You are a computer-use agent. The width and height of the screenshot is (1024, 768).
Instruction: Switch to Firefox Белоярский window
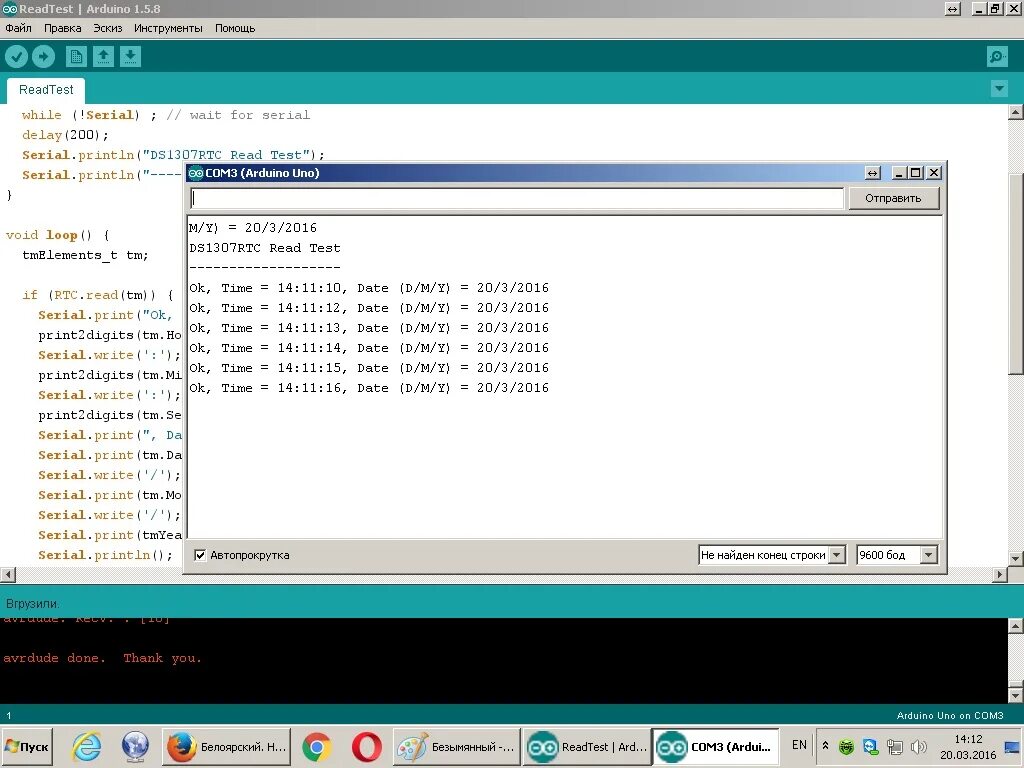(227, 746)
